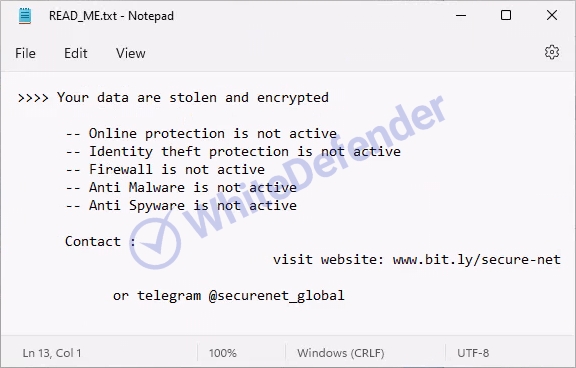Click the Windows (CRLF) line ending indicator
The height and width of the screenshot is (368, 576).
[x=341, y=353]
